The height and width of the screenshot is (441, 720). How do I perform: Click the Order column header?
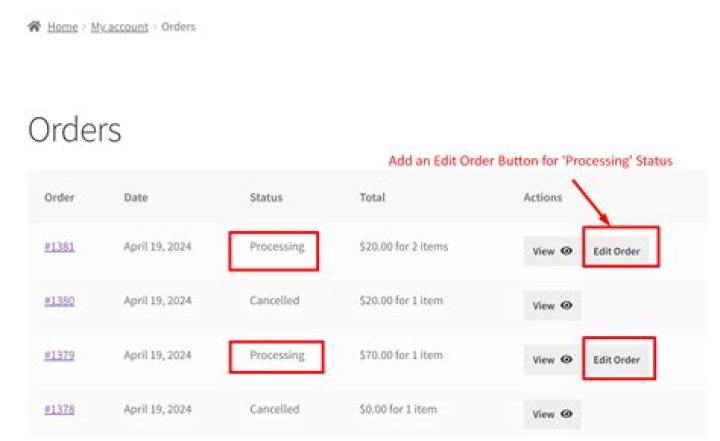pyautogui.click(x=59, y=198)
